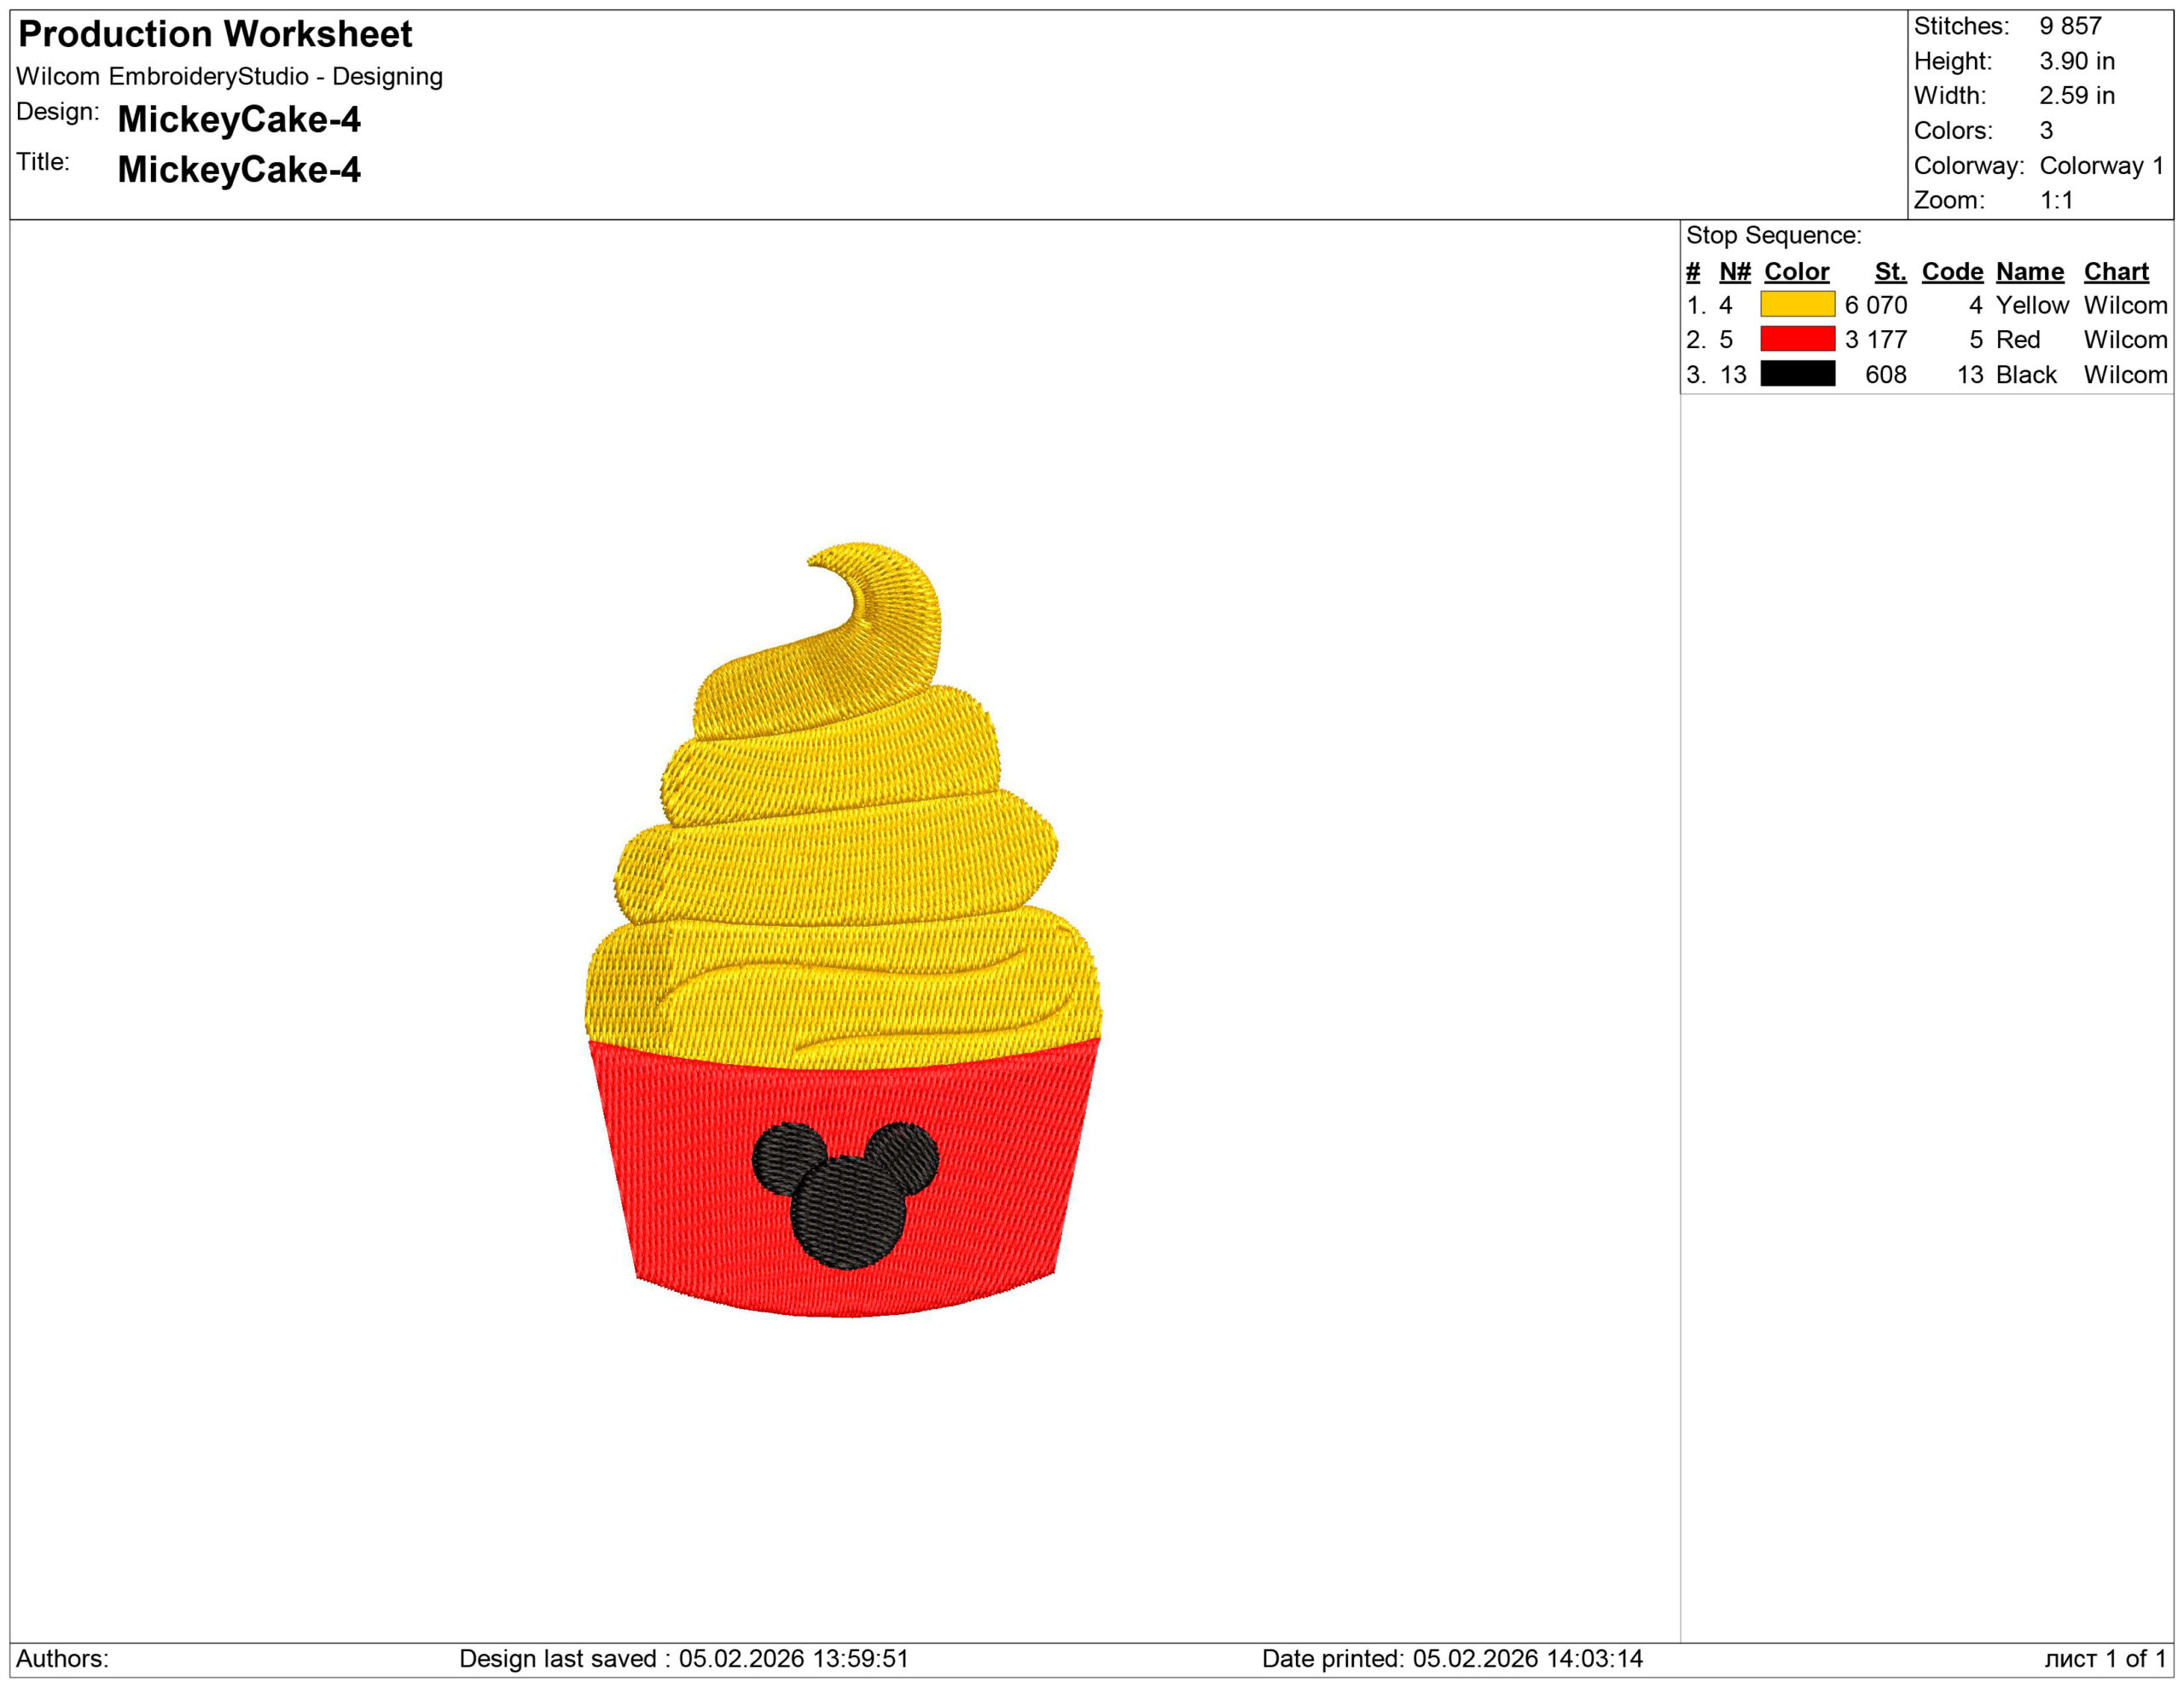
Task: Click the Zoom 1:1 value
Action: [x=2056, y=200]
